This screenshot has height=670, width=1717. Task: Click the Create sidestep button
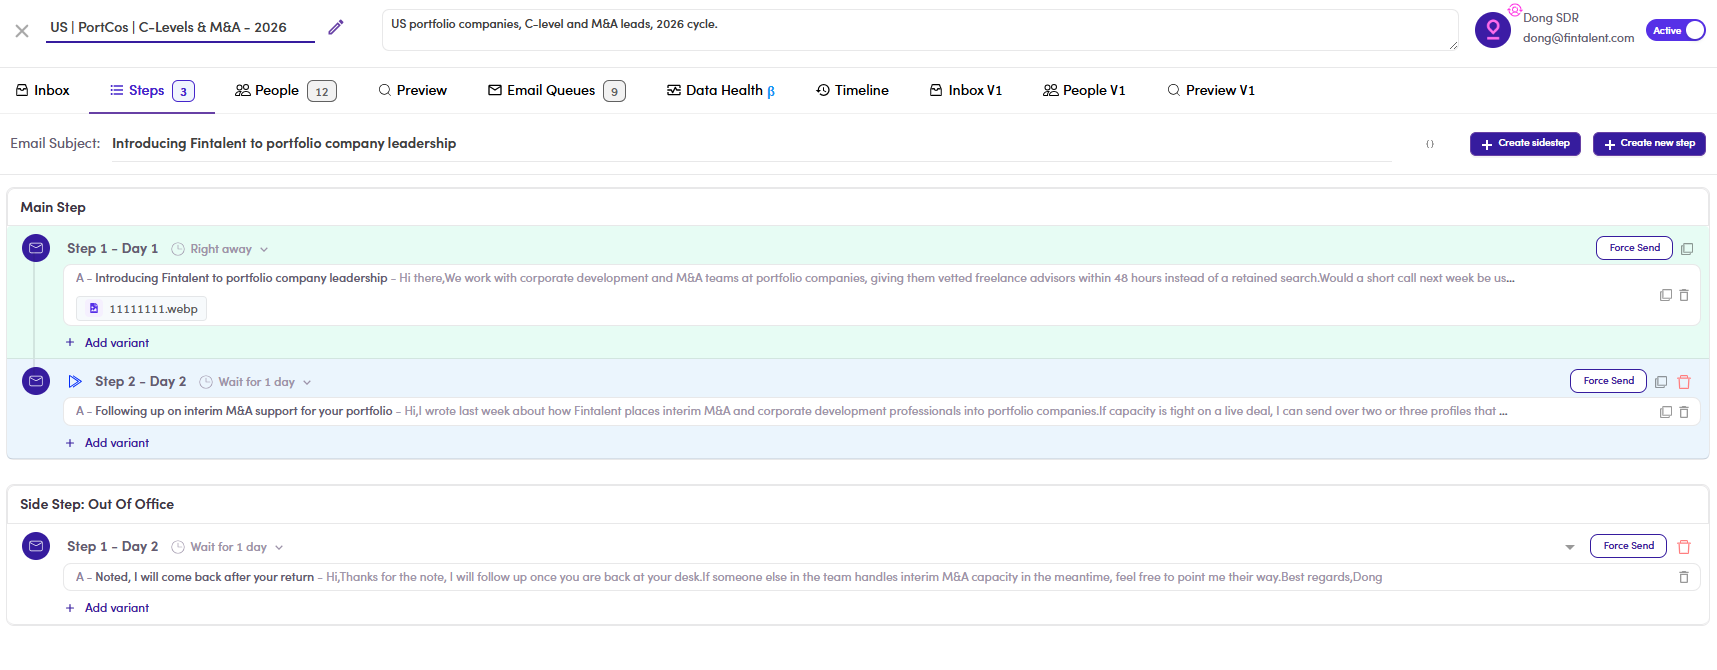tap(1525, 144)
